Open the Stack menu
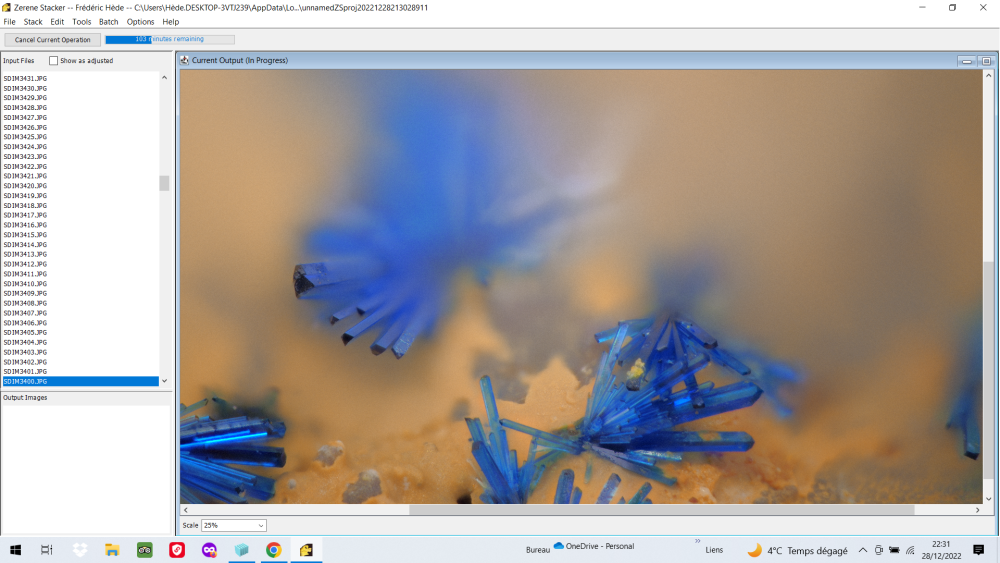The width and height of the screenshot is (1000, 563). (x=33, y=22)
